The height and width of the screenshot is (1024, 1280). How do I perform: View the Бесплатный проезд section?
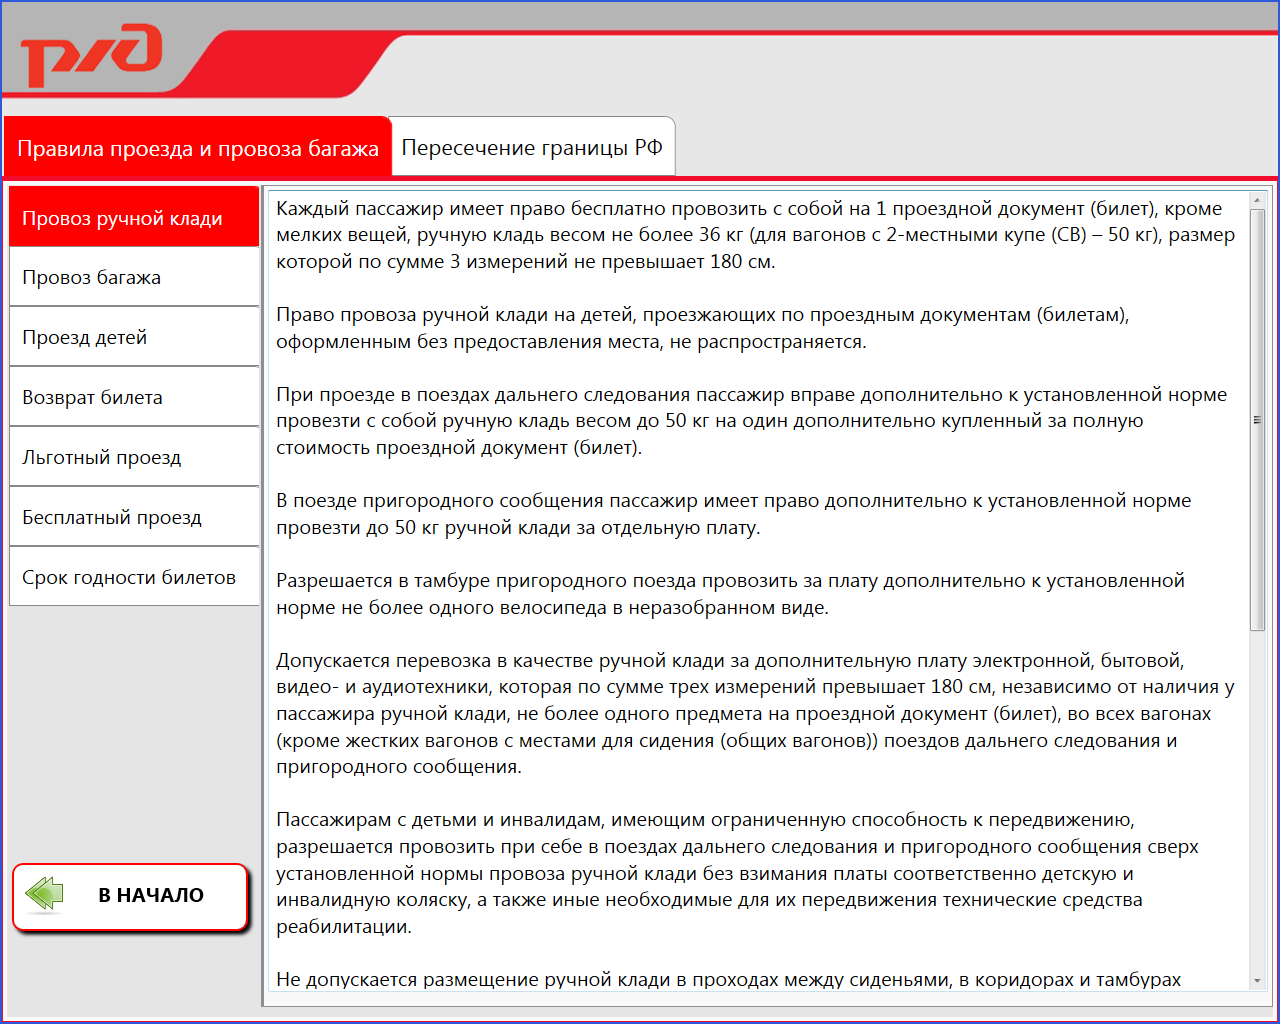click(134, 517)
